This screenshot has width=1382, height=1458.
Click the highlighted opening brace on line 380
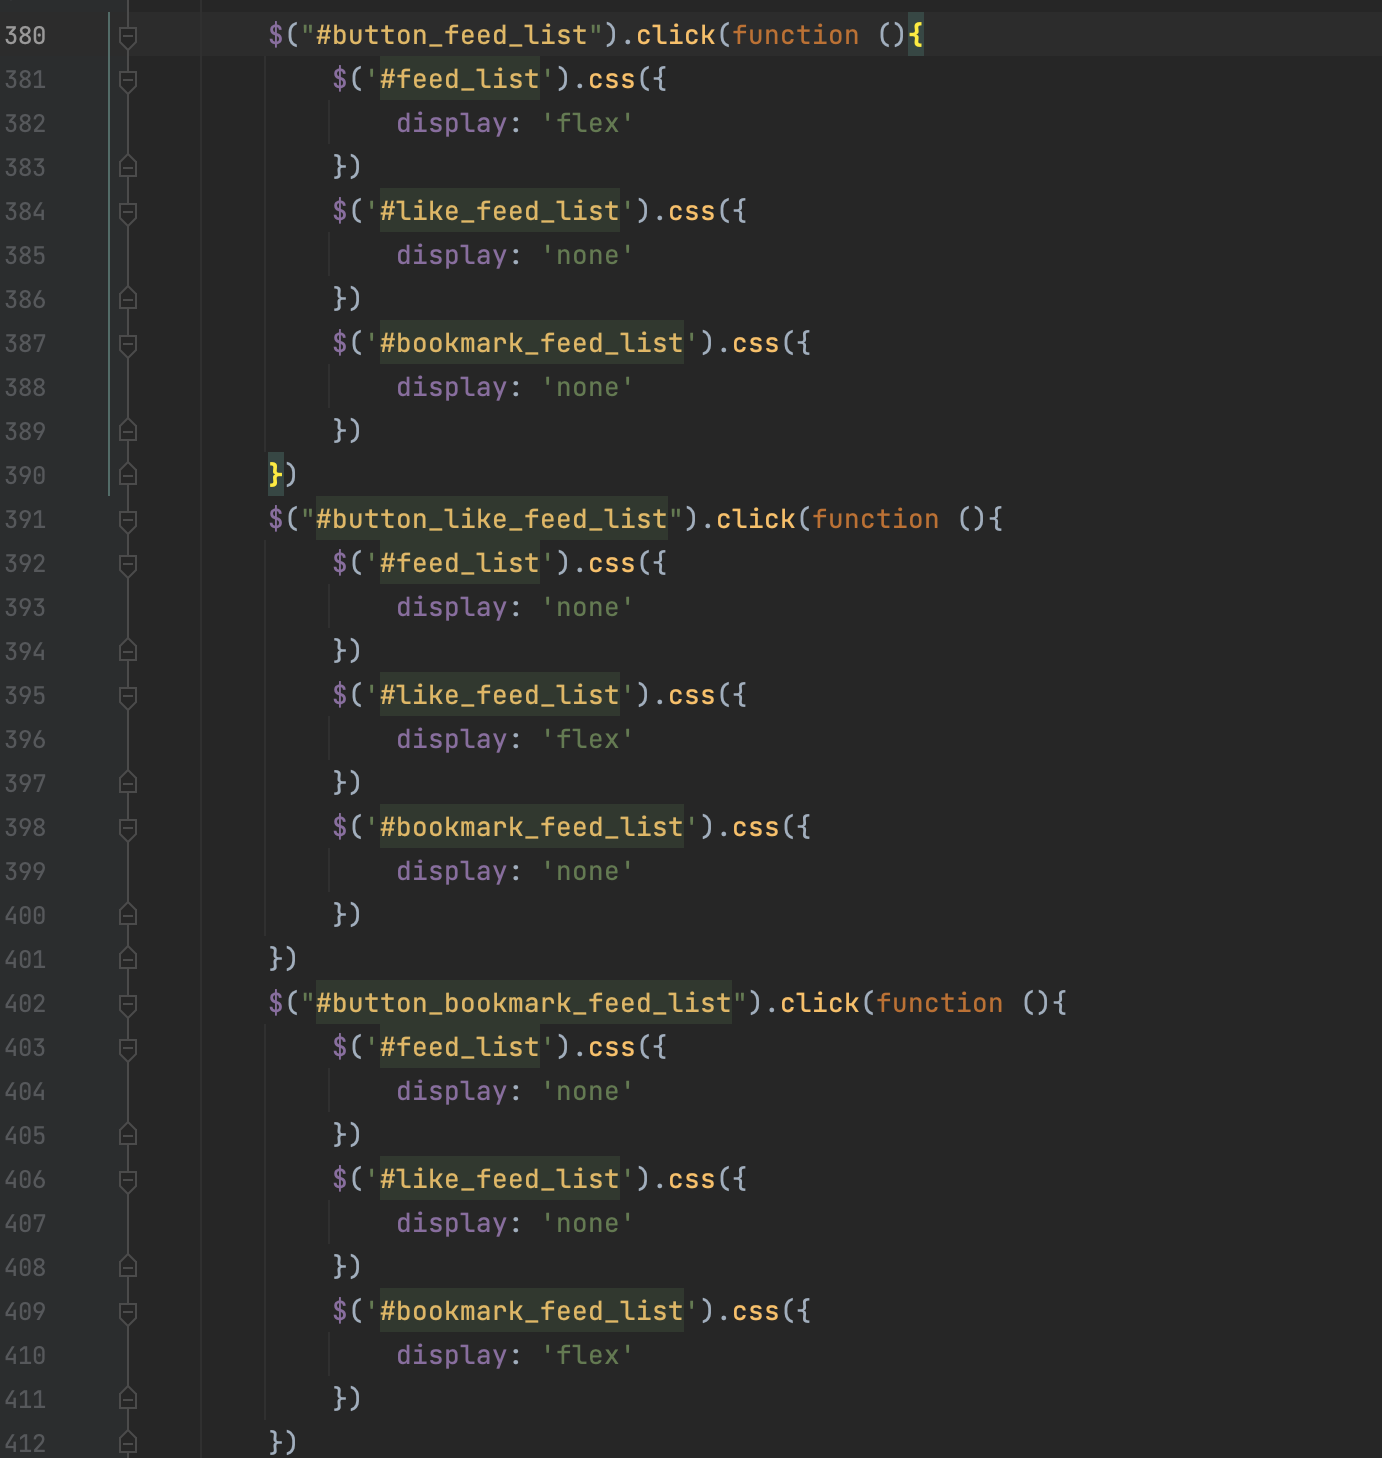click(x=916, y=36)
